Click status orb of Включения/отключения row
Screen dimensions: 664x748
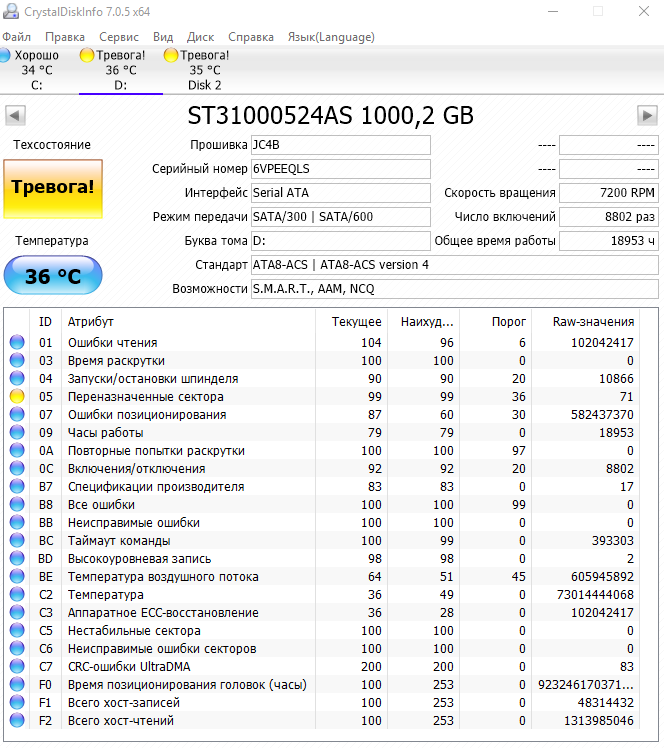17,468
